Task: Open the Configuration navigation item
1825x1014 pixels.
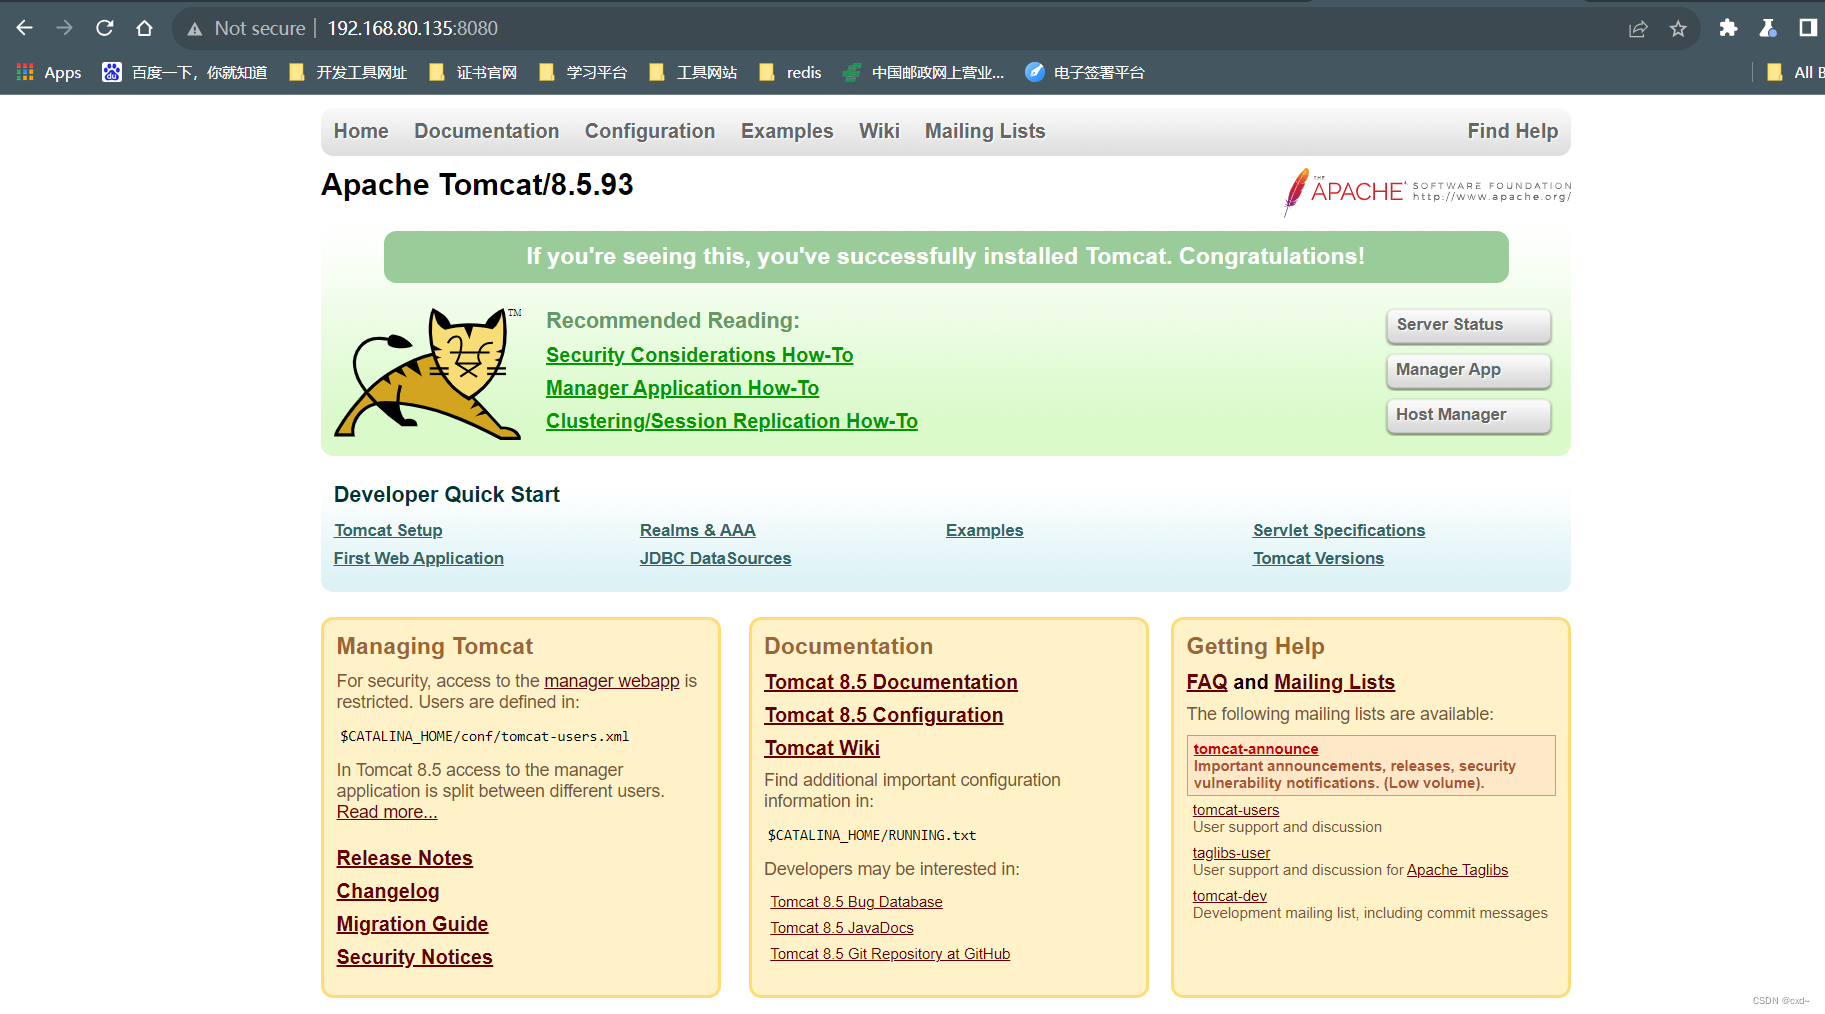Action: (650, 131)
